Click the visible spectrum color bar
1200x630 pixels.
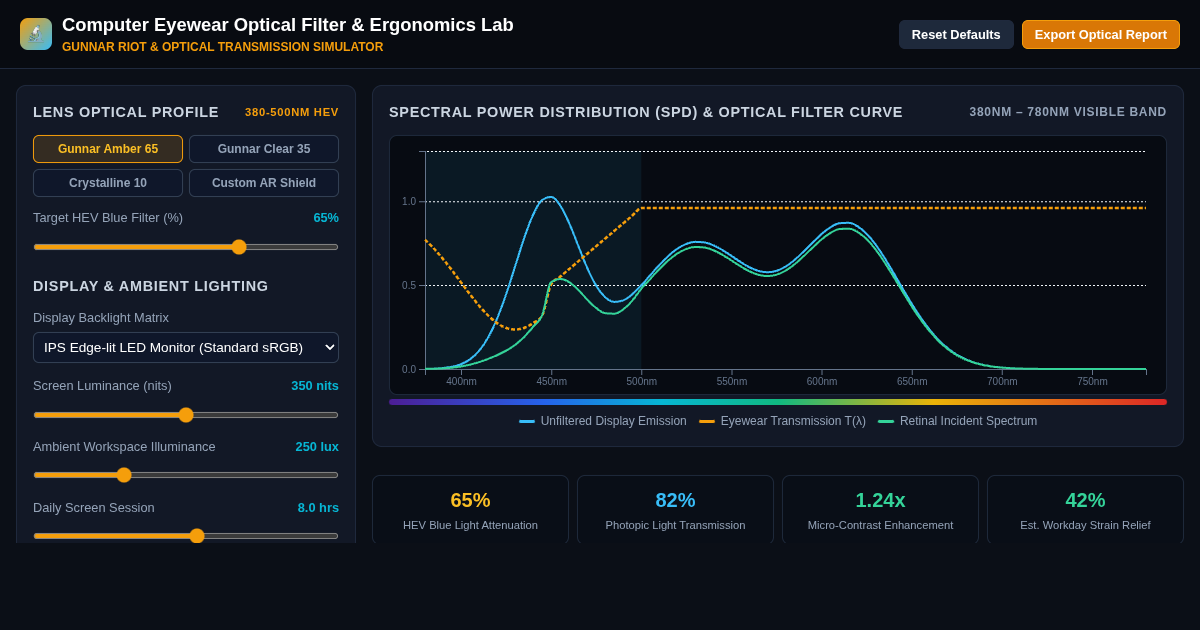tap(778, 402)
